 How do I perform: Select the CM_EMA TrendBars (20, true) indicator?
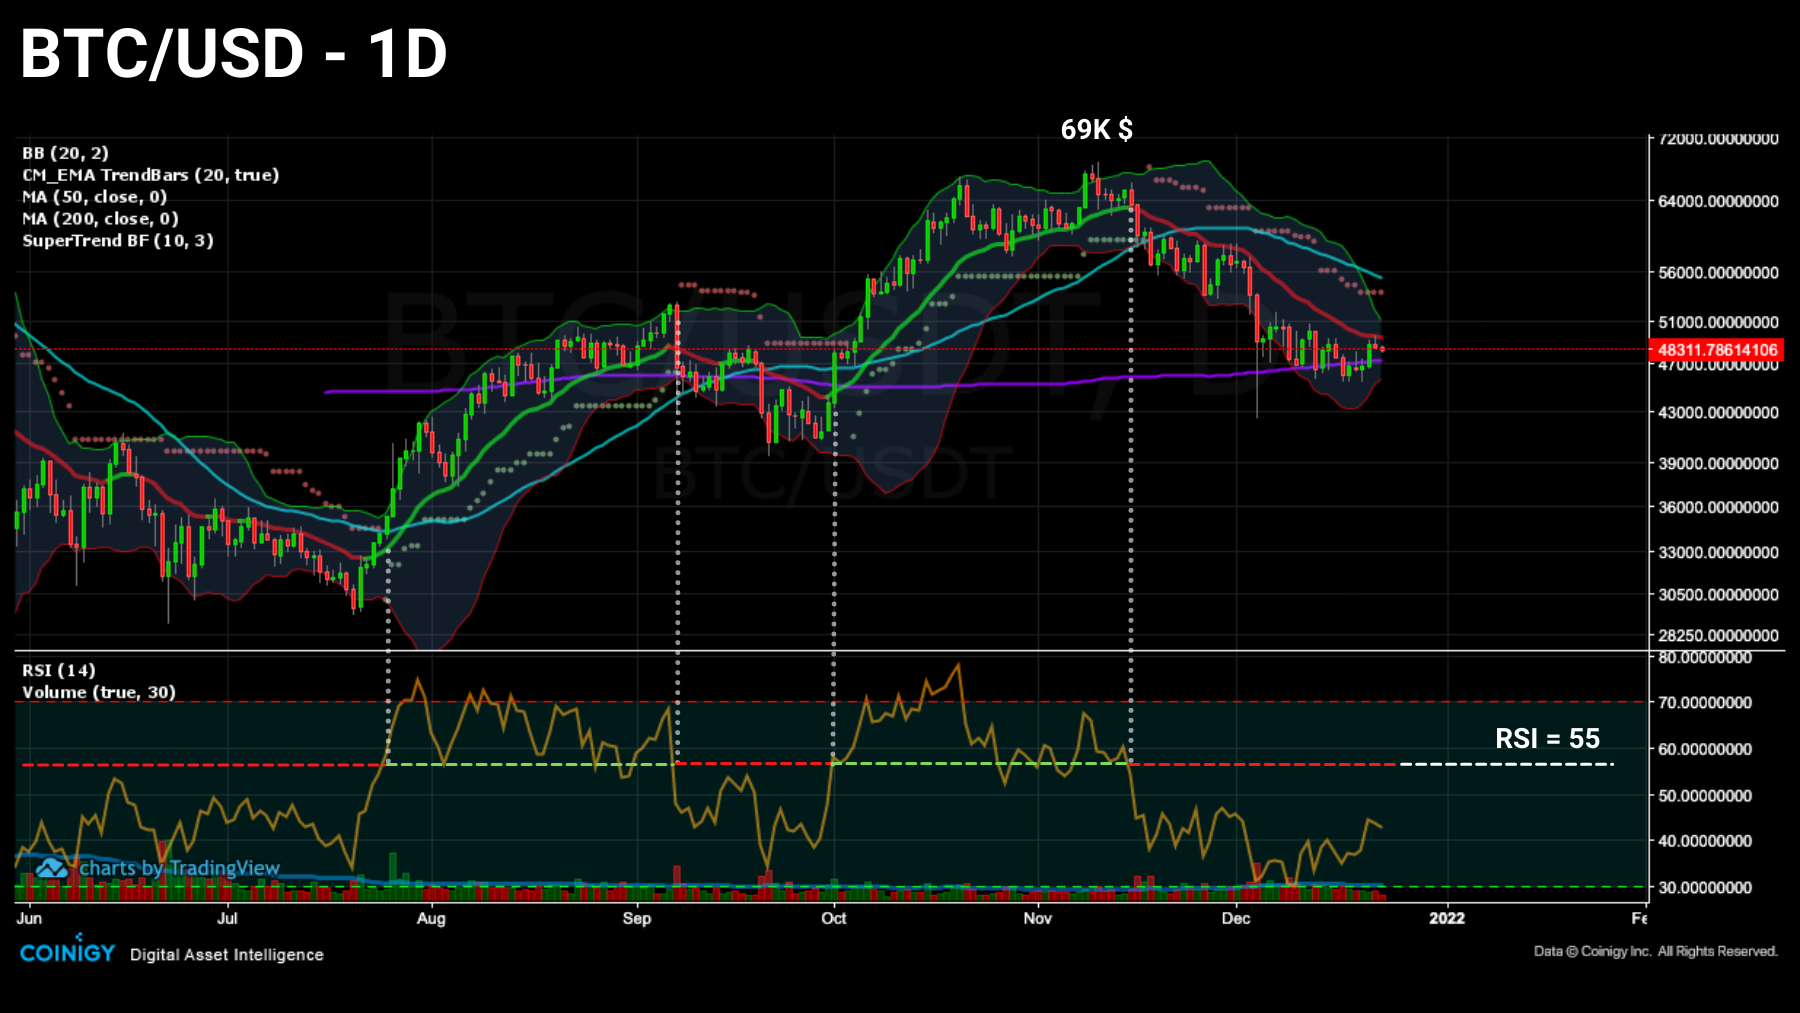point(151,175)
